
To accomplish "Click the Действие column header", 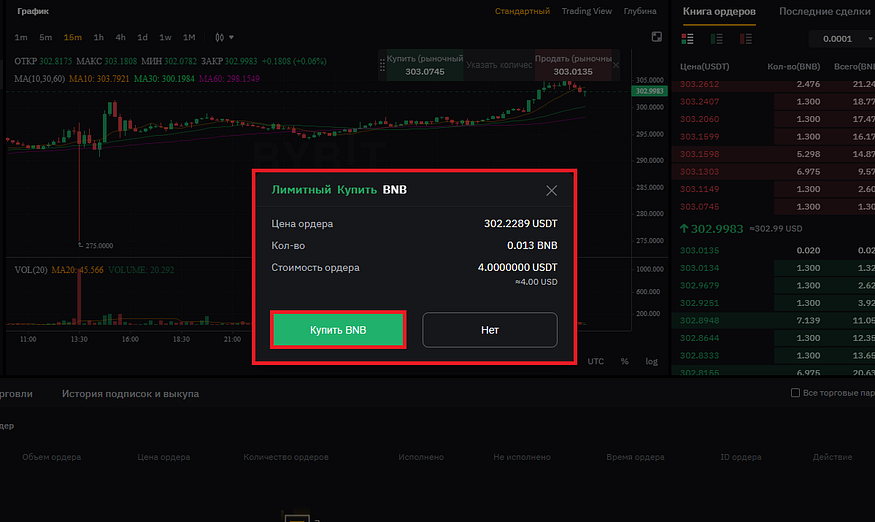I will coord(832,457).
